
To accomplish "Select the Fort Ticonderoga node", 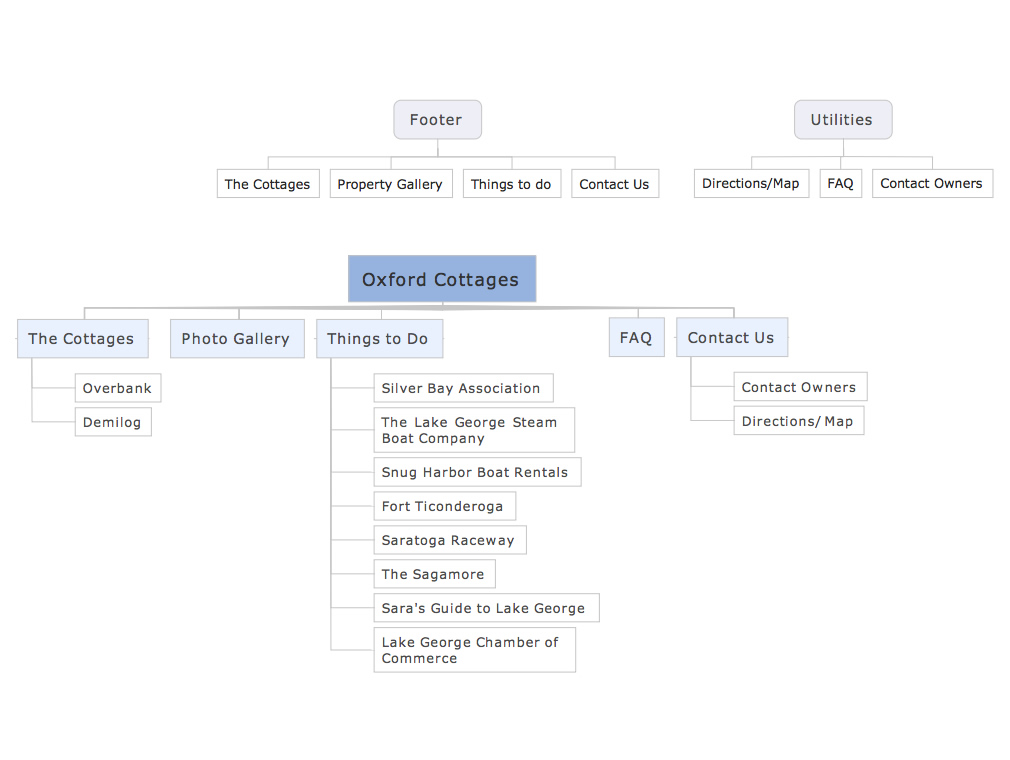I will [x=444, y=506].
